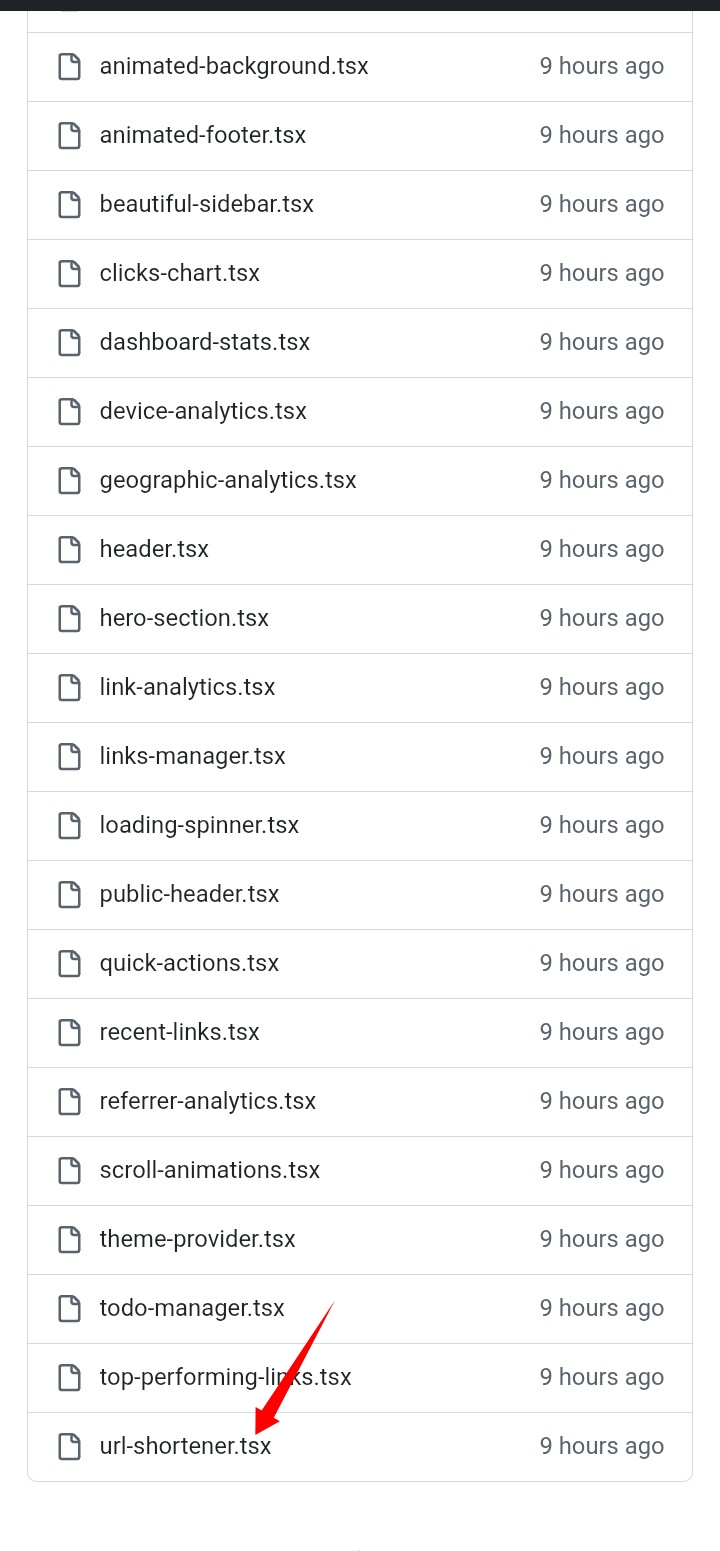
Task: Navigate to public-header.tsx file
Action: [189, 894]
